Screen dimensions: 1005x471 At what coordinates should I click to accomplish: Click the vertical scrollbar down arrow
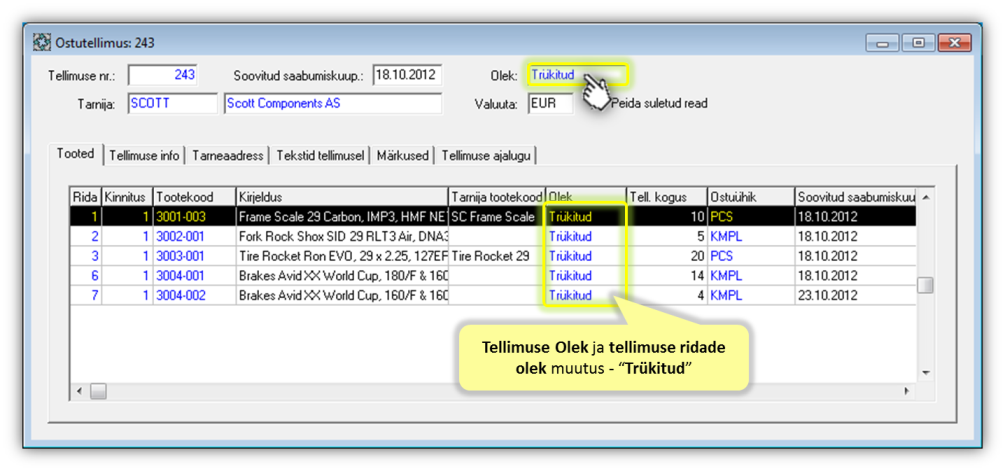924,373
